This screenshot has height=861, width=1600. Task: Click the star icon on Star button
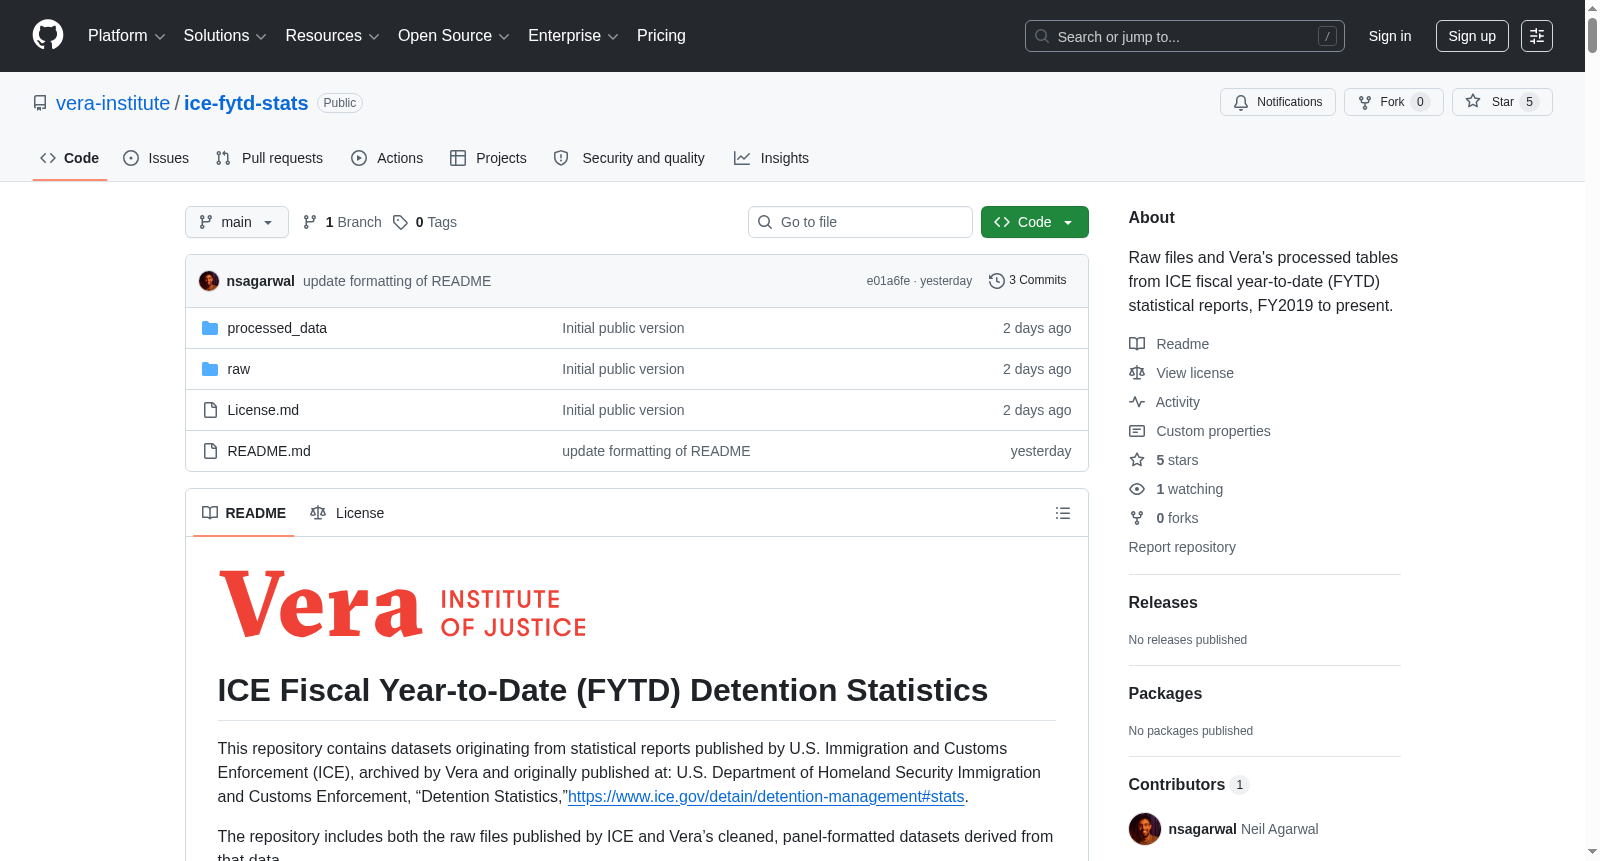click(1473, 101)
